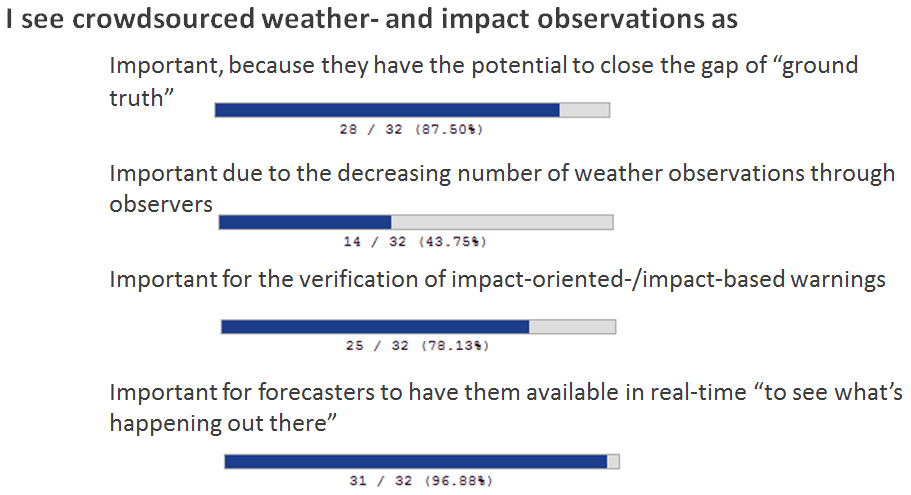Click the blue filled part of the 78.13% bar
911x495 pixels.
[x=375, y=326]
